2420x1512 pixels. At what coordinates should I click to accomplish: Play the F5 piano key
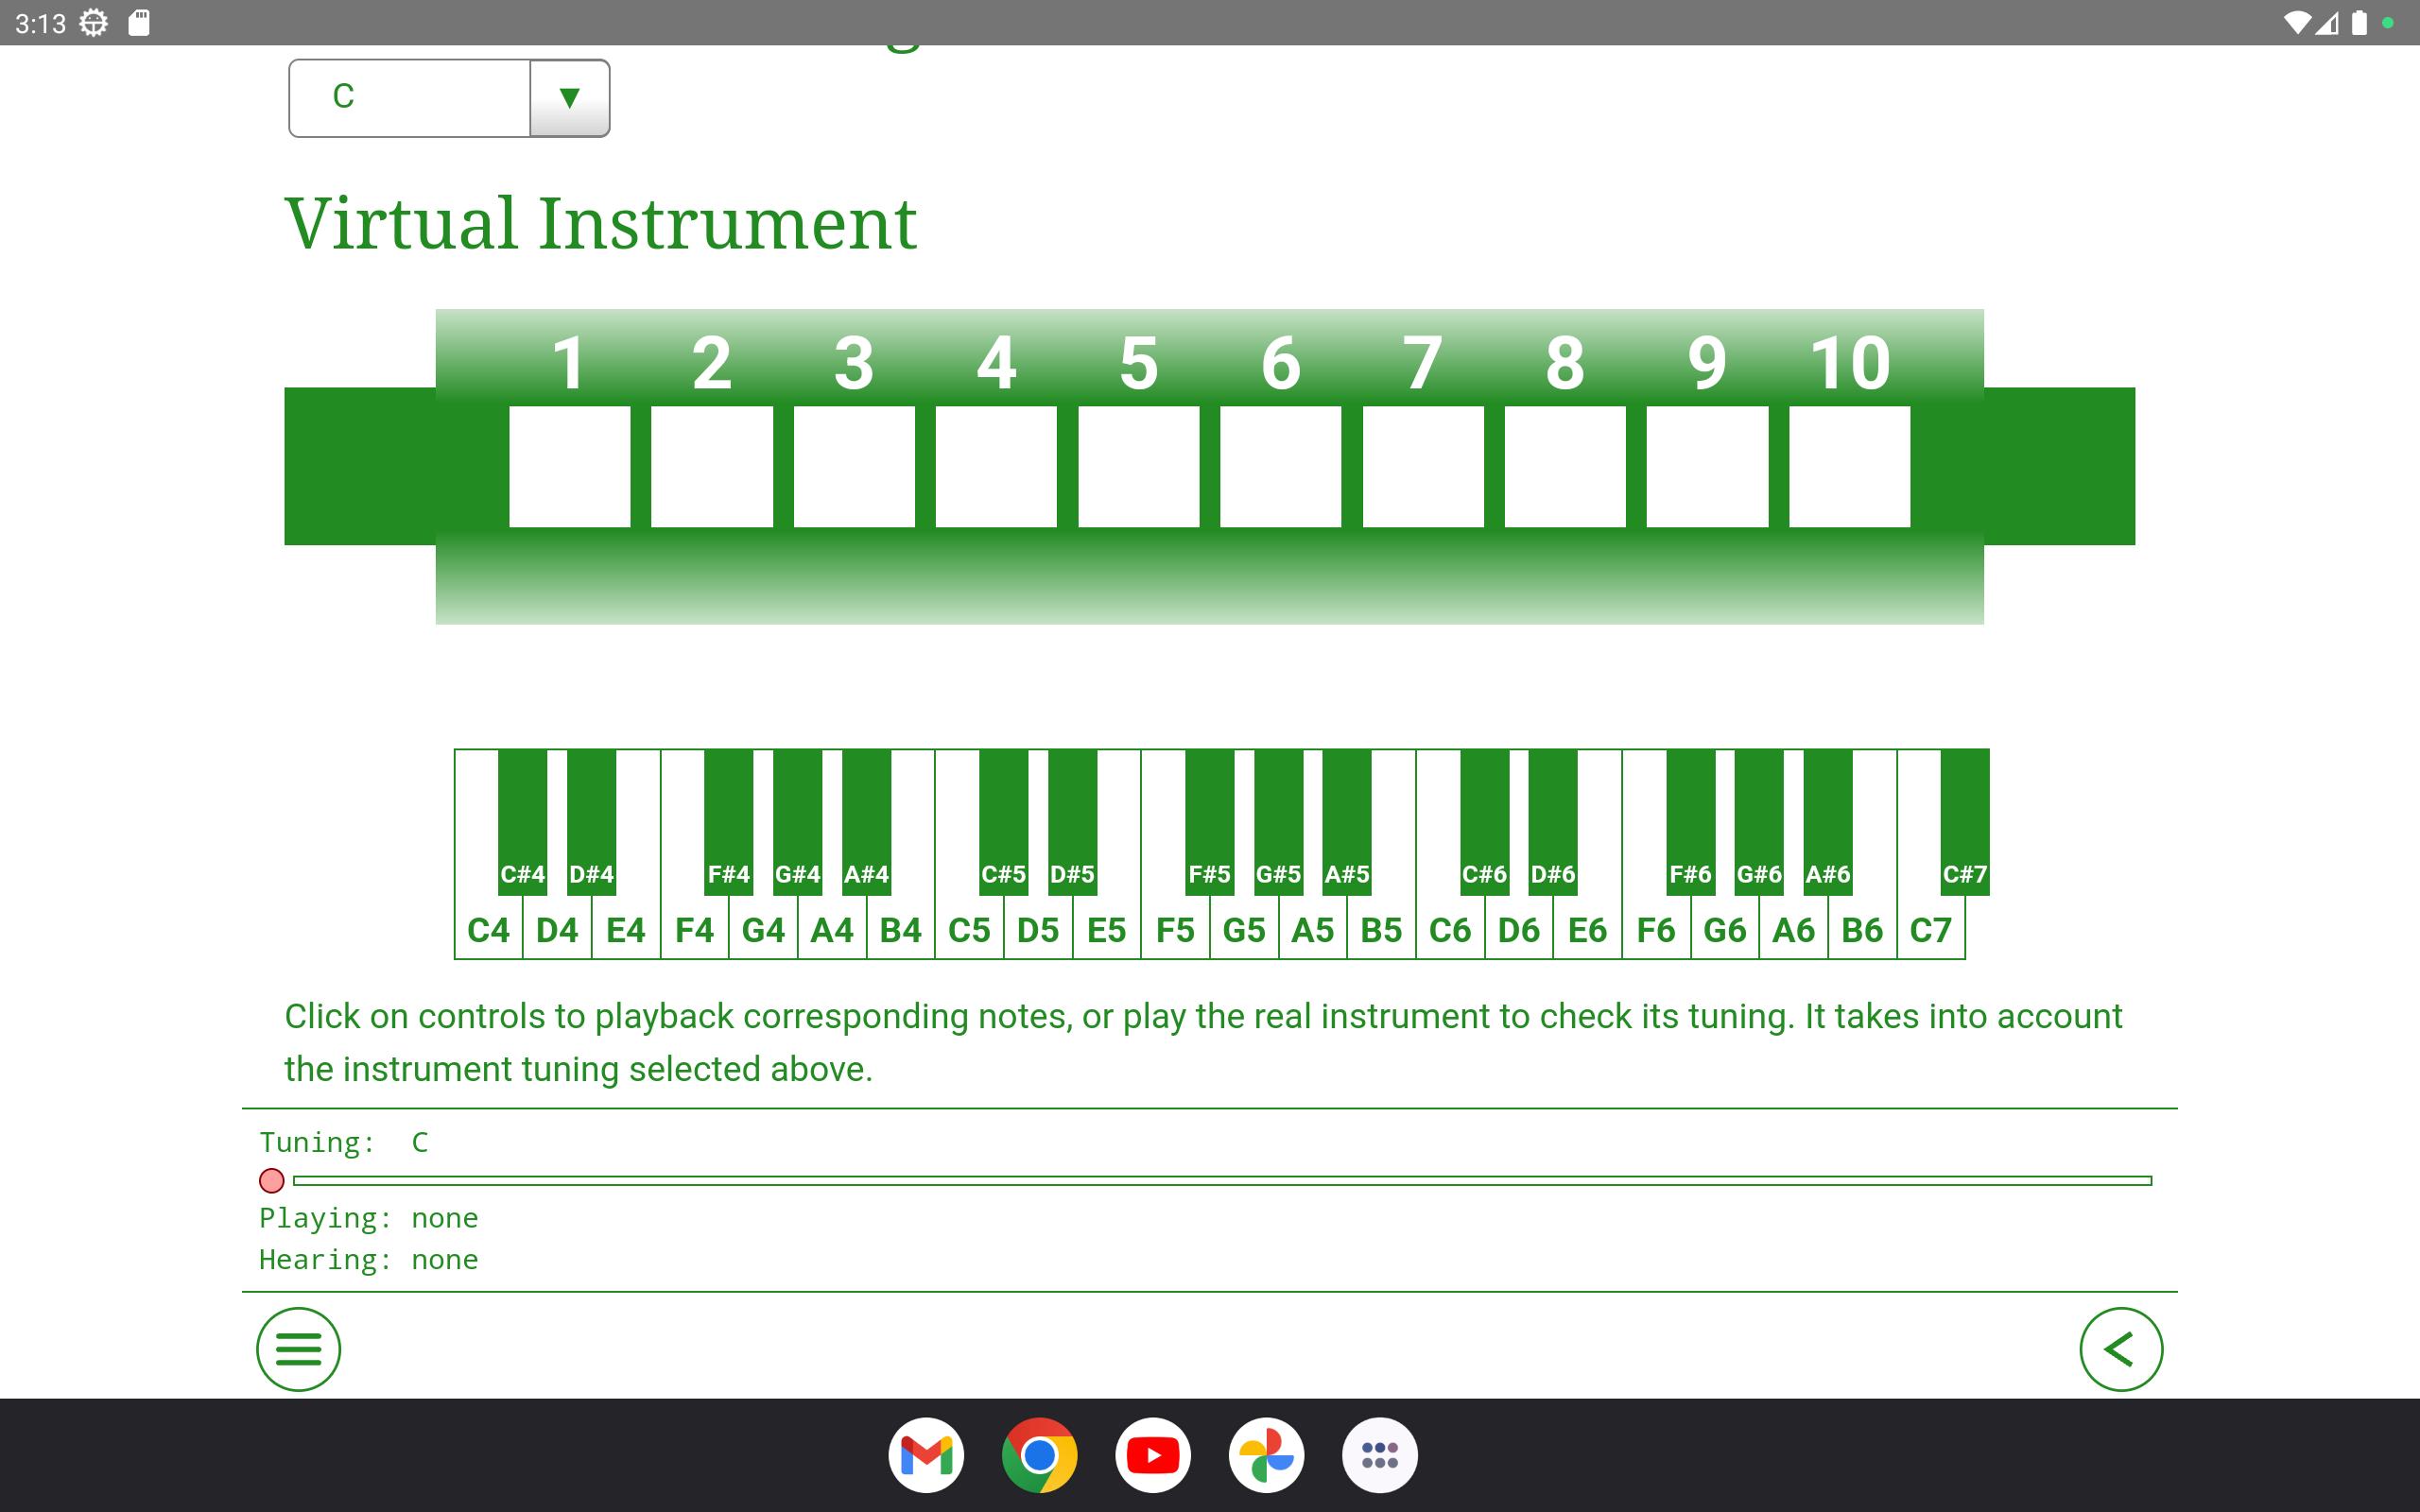(1175, 930)
